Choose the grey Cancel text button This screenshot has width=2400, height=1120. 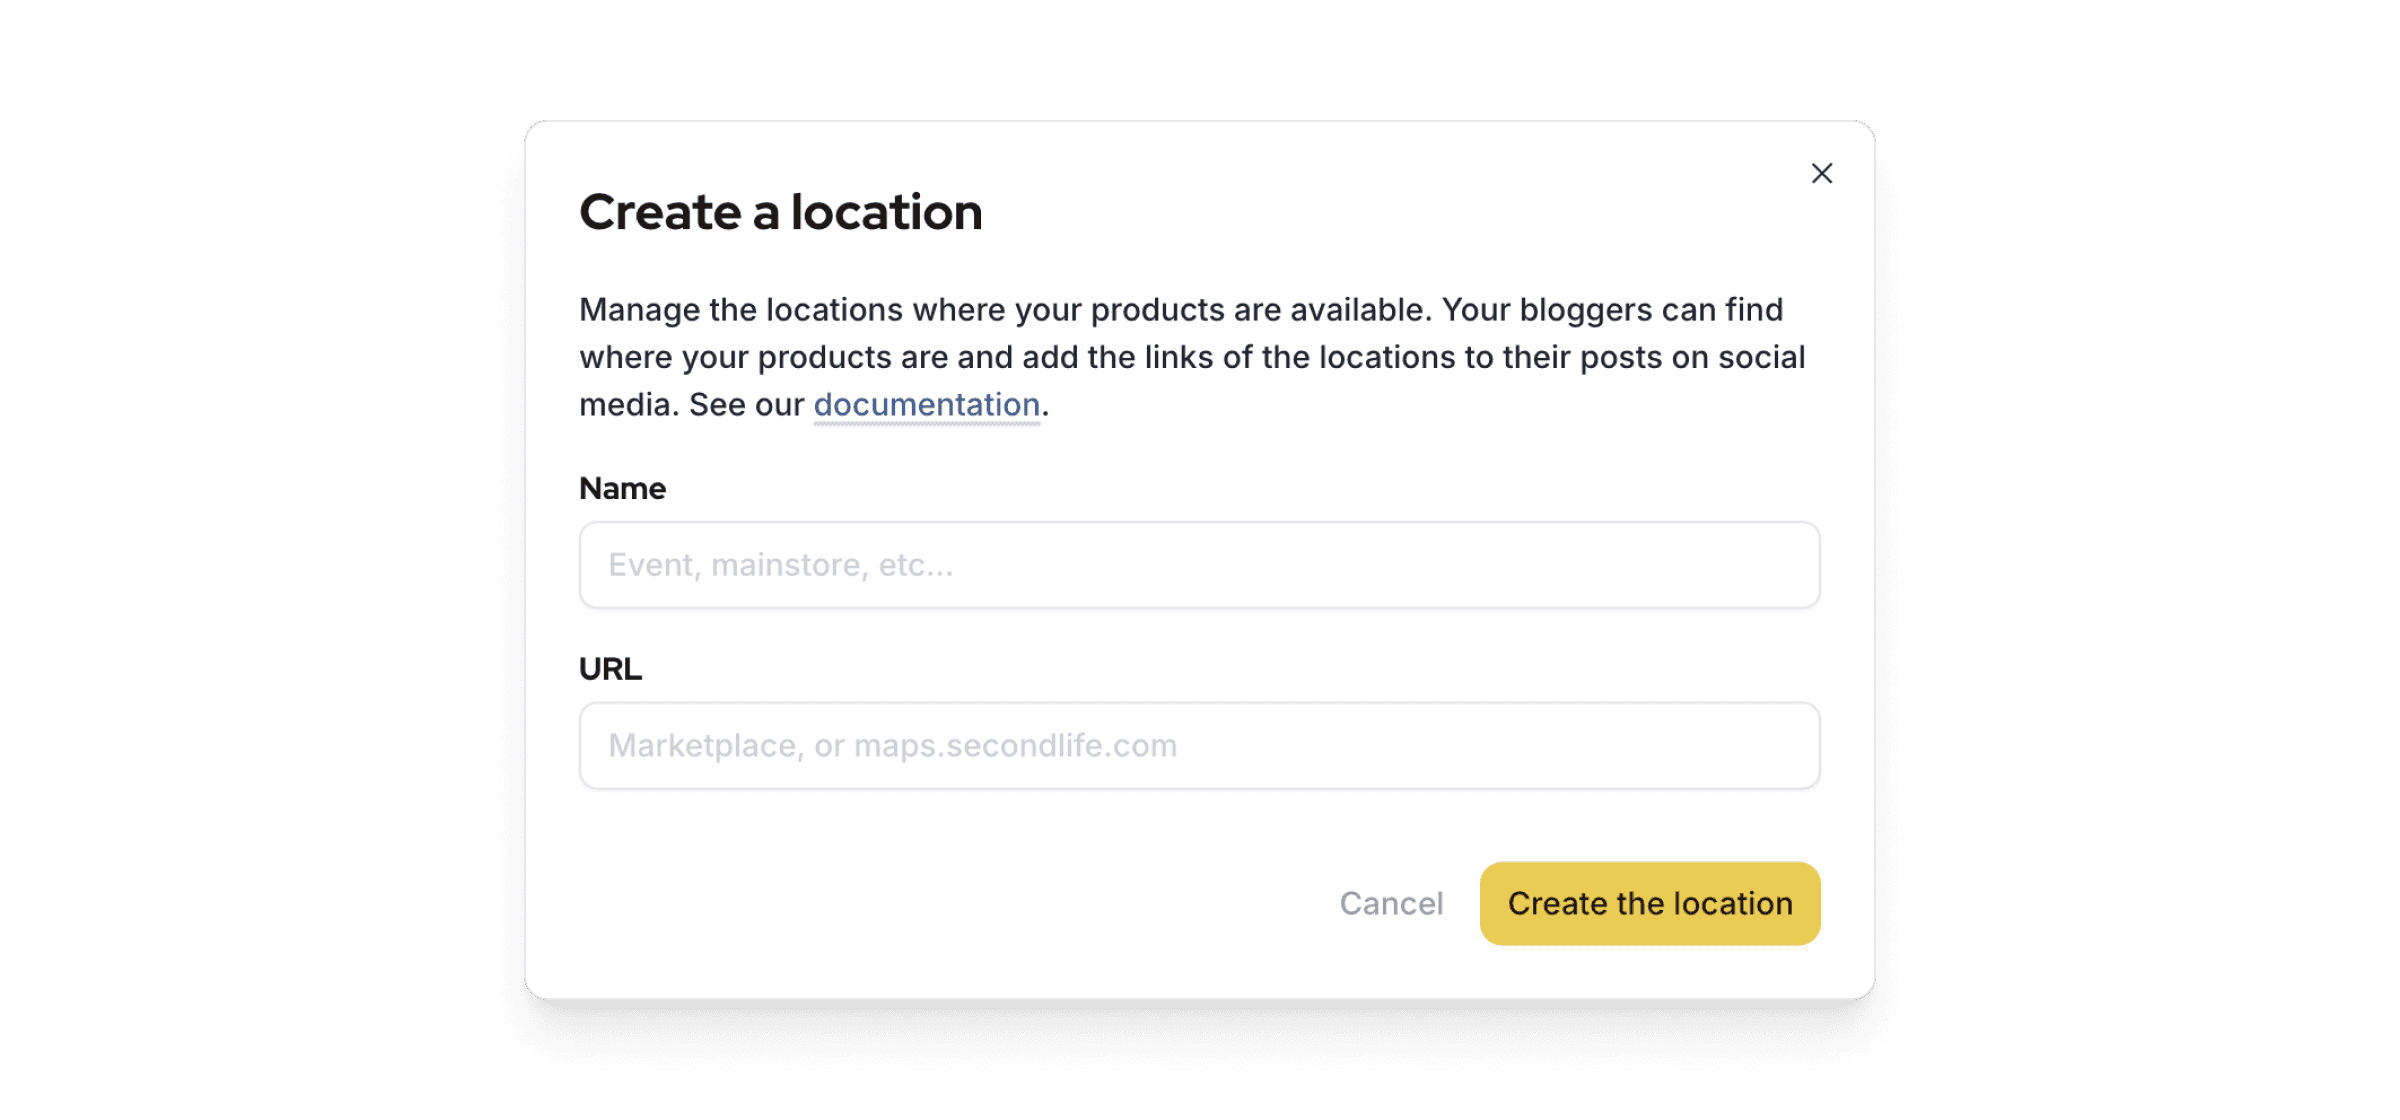coord(1391,904)
